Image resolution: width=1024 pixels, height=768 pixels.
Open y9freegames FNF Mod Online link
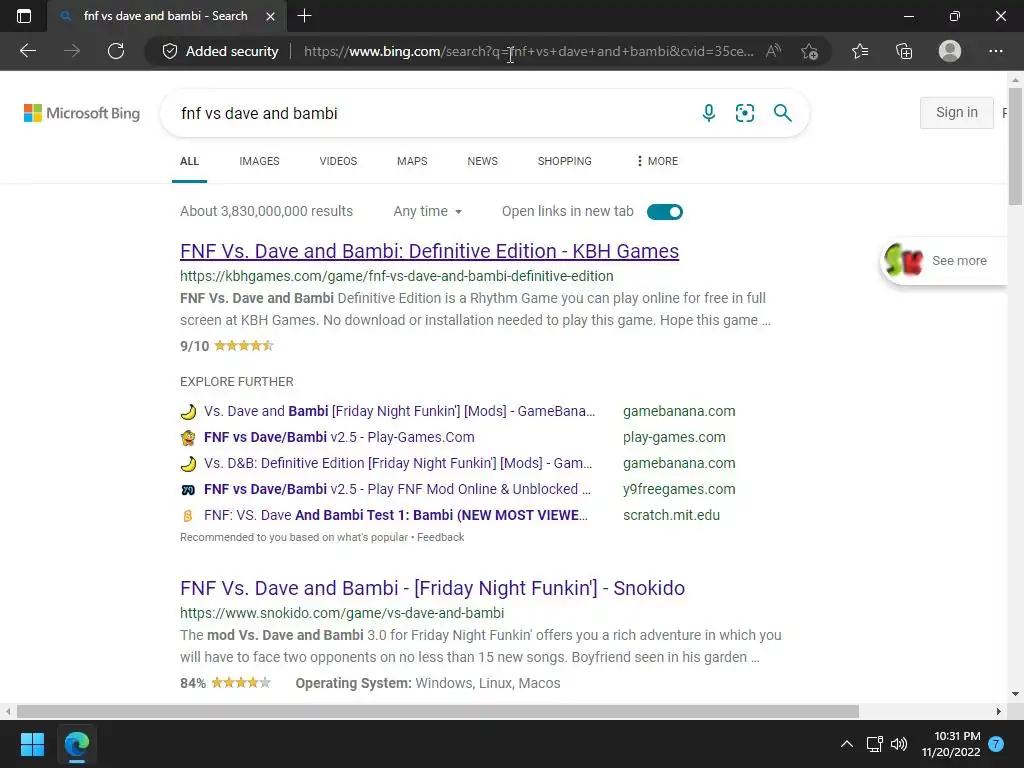pyautogui.click(x=397, y=489)
